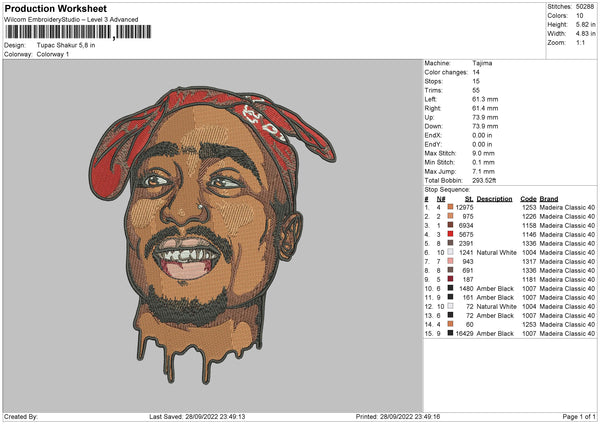Screen dimensions: 600x424
Task: Click the Trims value 55
Action: (476, 90)
